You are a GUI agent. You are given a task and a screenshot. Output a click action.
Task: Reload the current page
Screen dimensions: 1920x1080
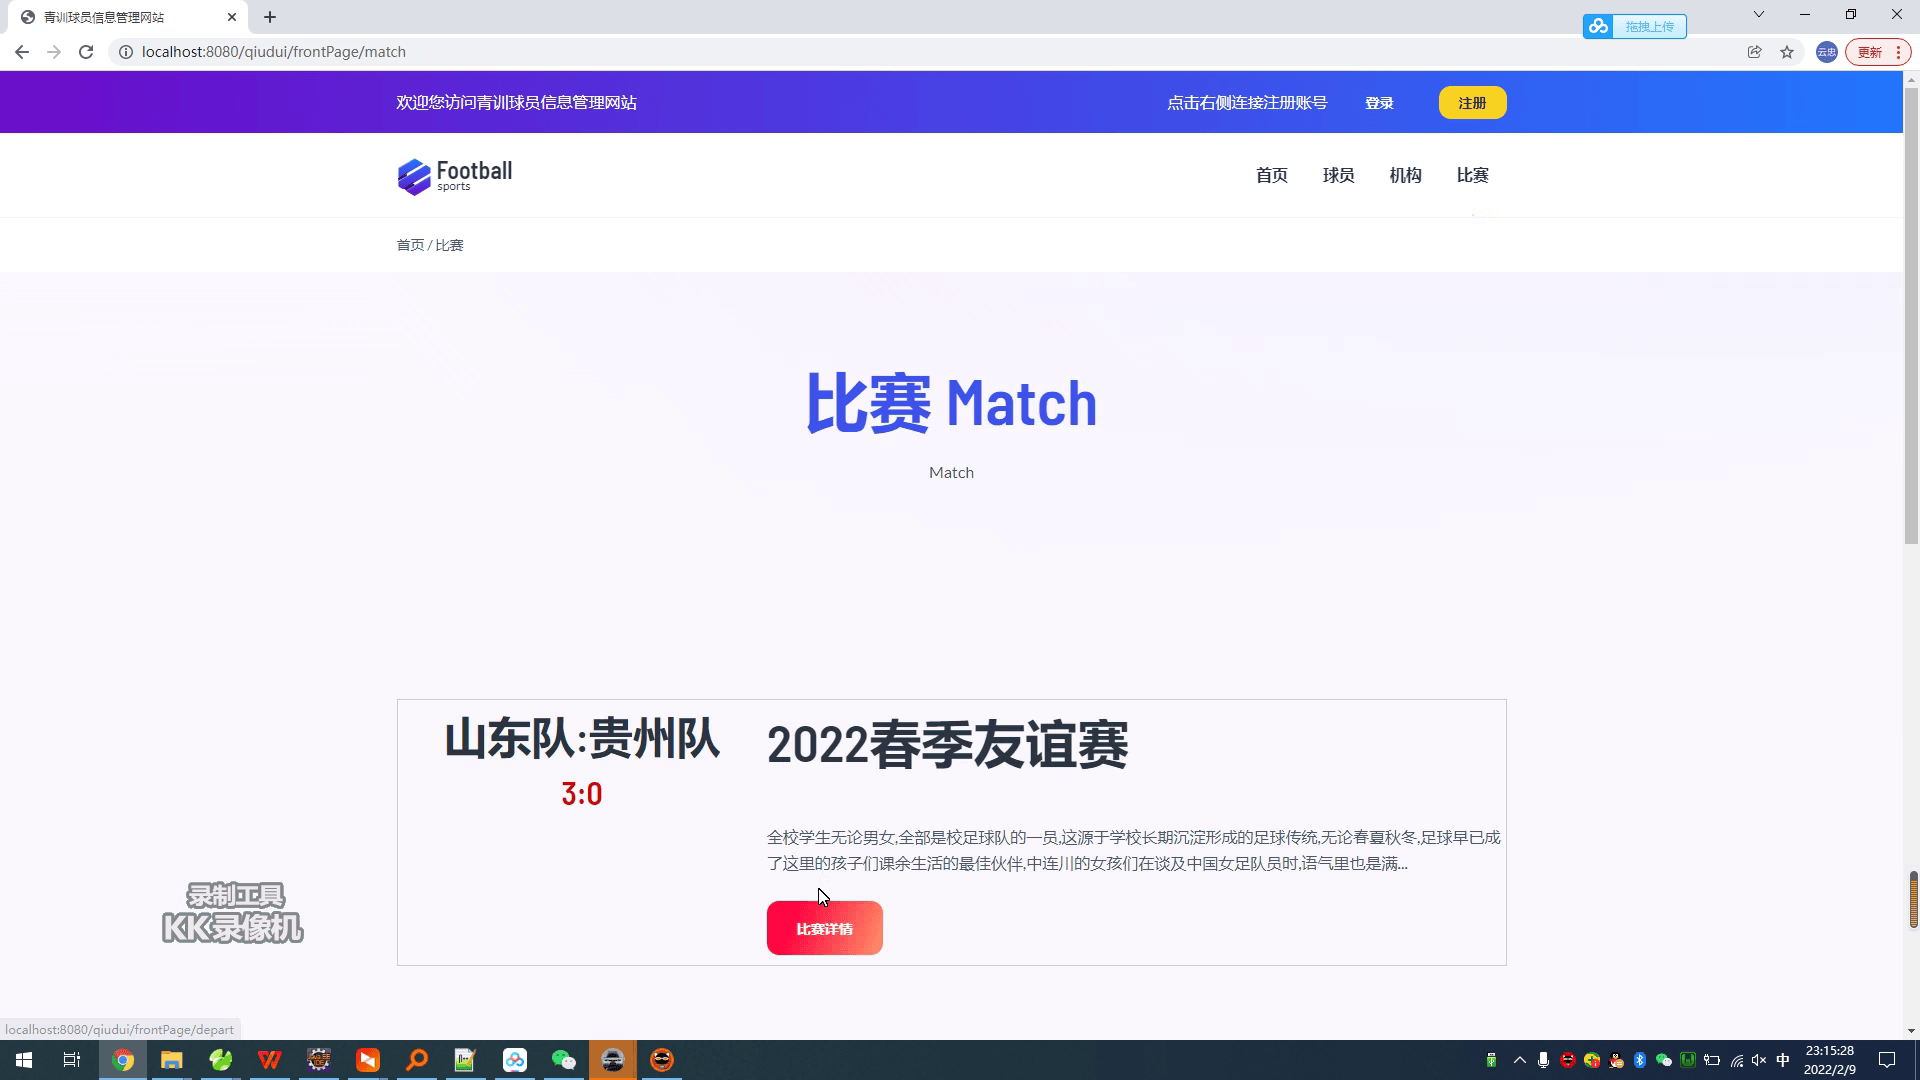tap(85, 51)
